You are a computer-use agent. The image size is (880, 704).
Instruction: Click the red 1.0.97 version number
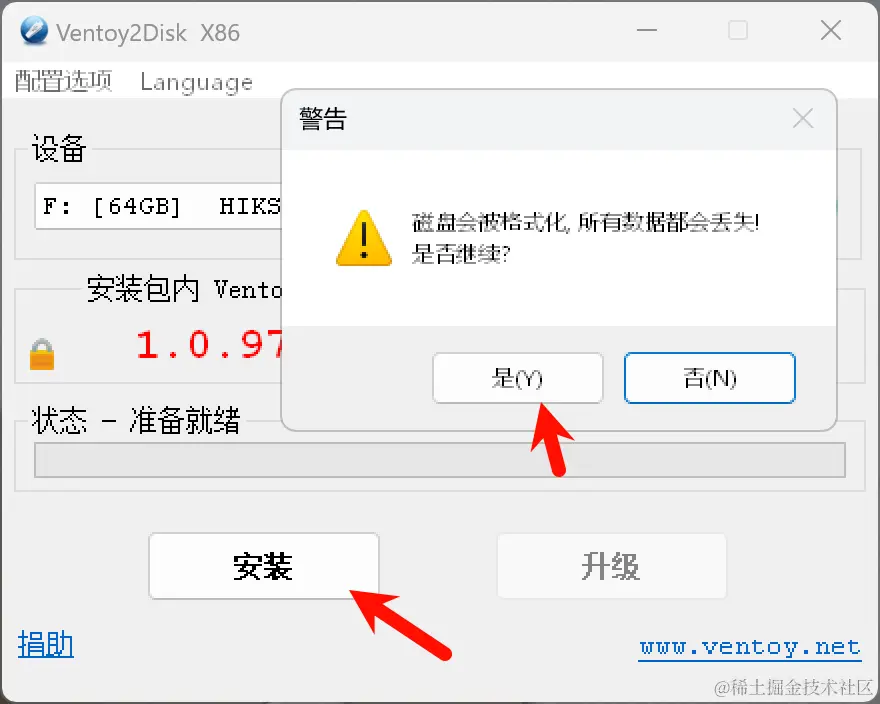click(210, 344)
